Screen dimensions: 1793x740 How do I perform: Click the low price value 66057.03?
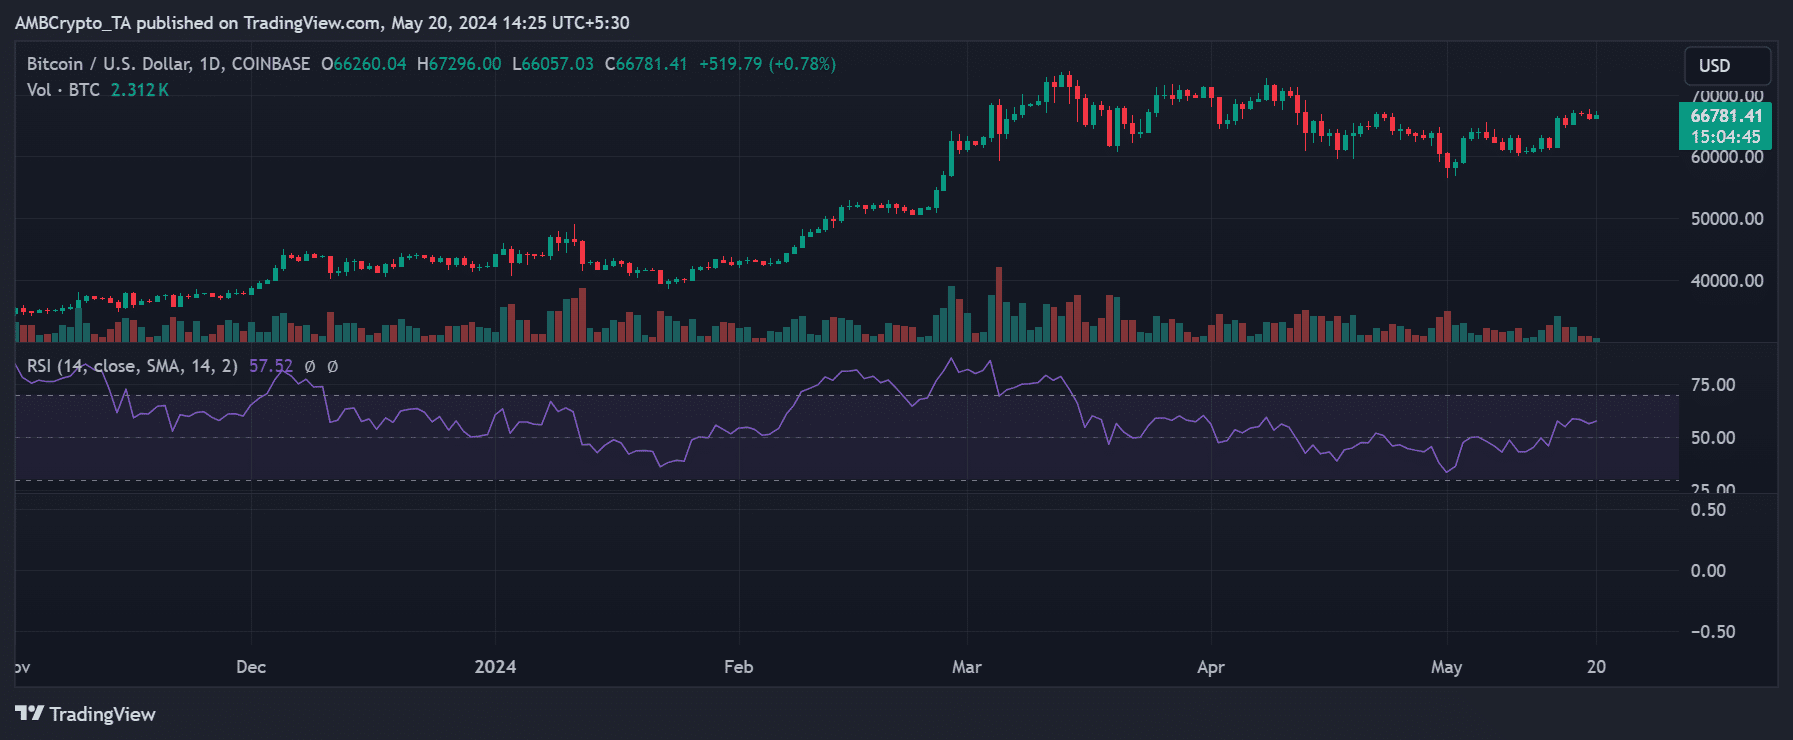[x=557, y=64]
